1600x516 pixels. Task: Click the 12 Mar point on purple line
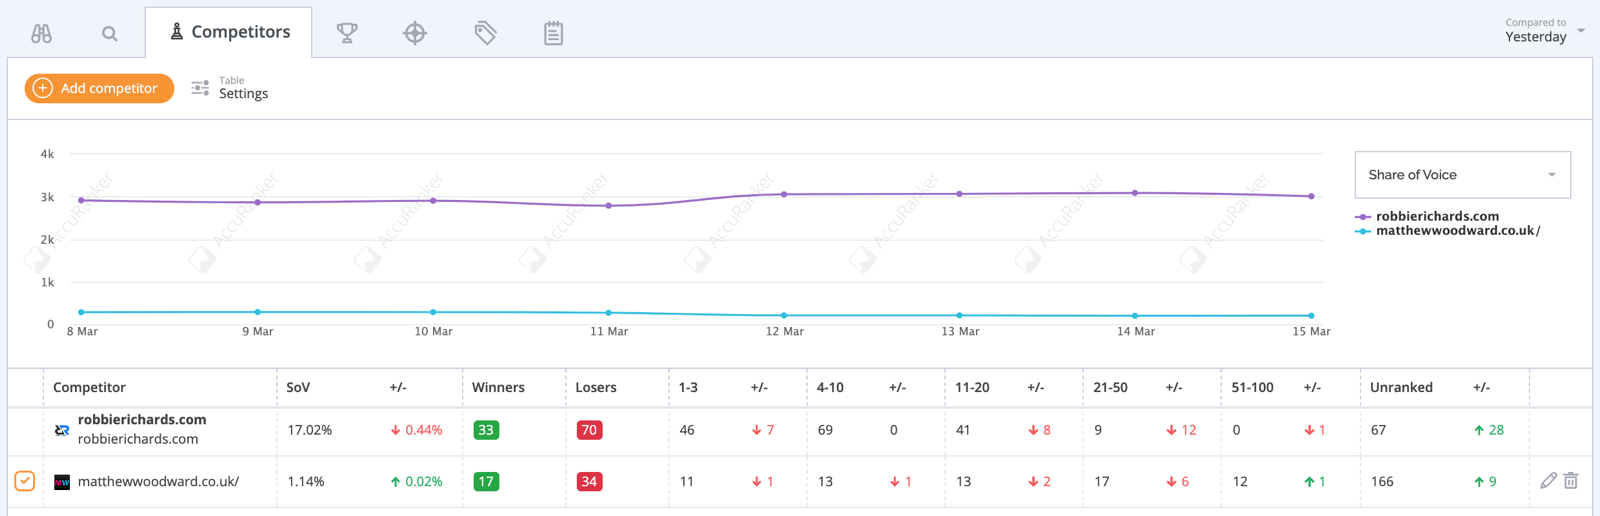784,194
